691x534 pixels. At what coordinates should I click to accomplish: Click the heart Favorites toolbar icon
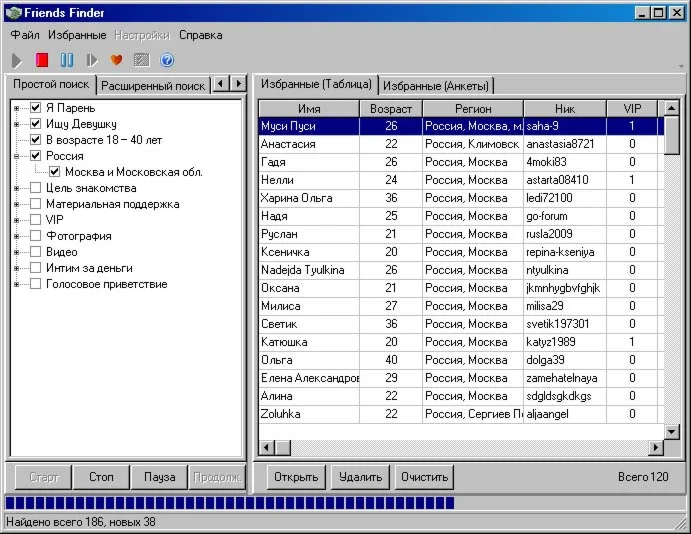coord(117,60)
